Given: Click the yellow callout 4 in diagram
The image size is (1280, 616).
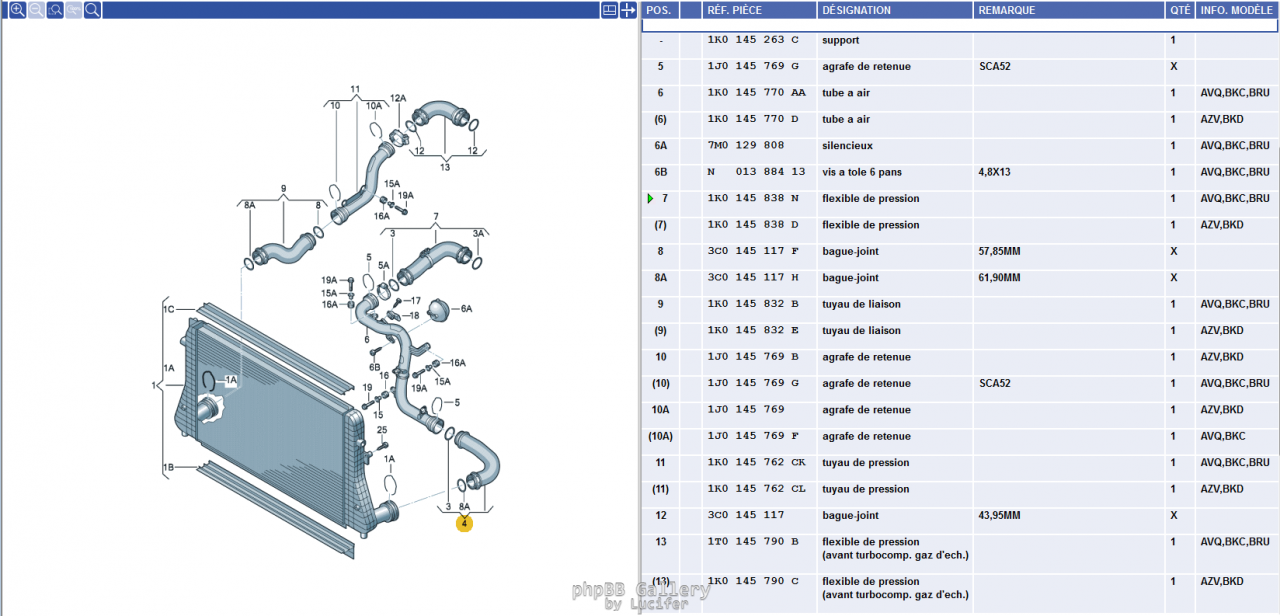Looking at the screenshot, I should [464, 523].
